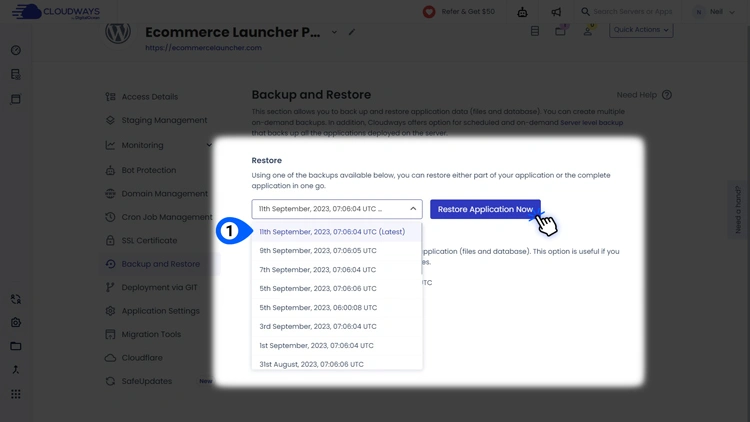The width and height of the screenshot is (750, 422).
Task: Choose the 7th September 2023 backup
Action: (x=318, y=270)
